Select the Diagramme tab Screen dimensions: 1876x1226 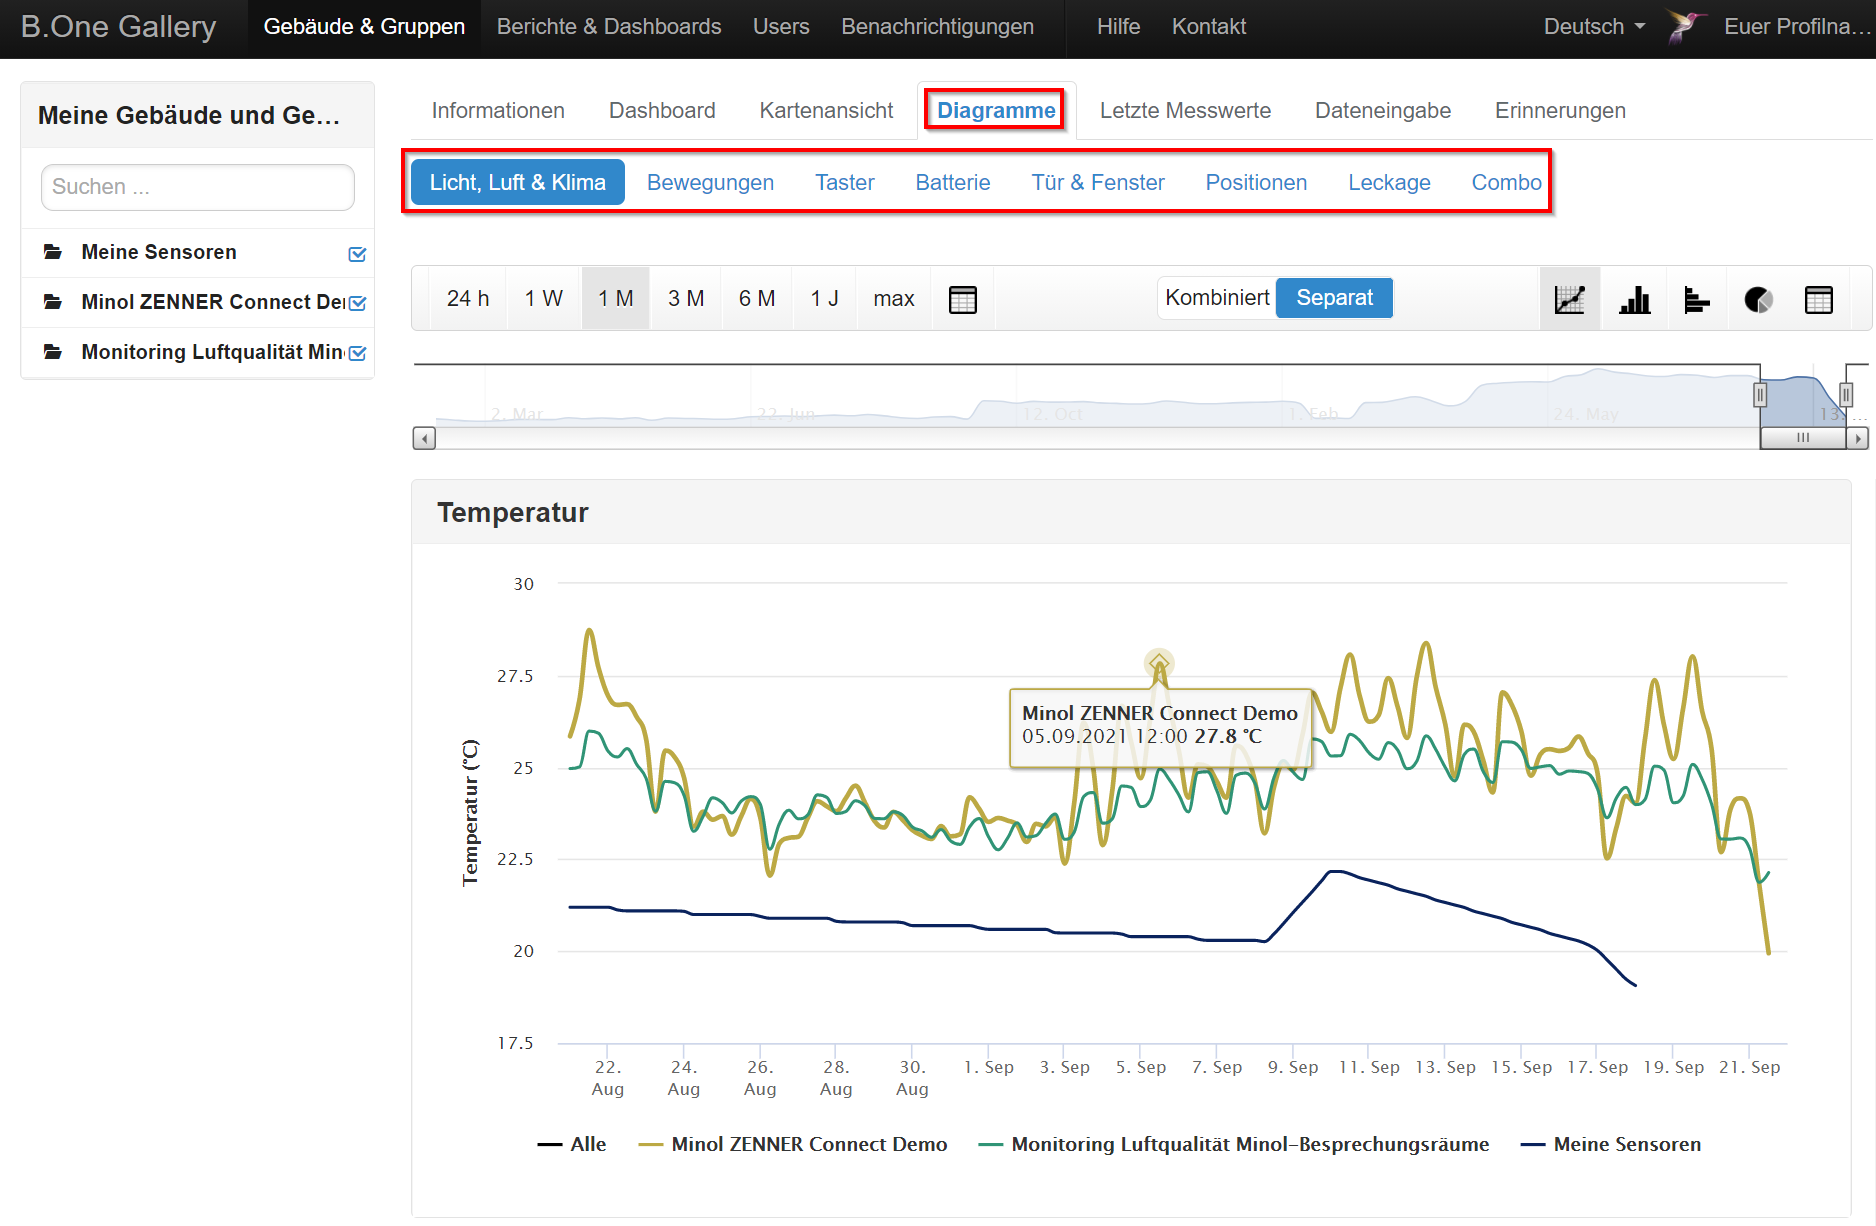[996, 111]
